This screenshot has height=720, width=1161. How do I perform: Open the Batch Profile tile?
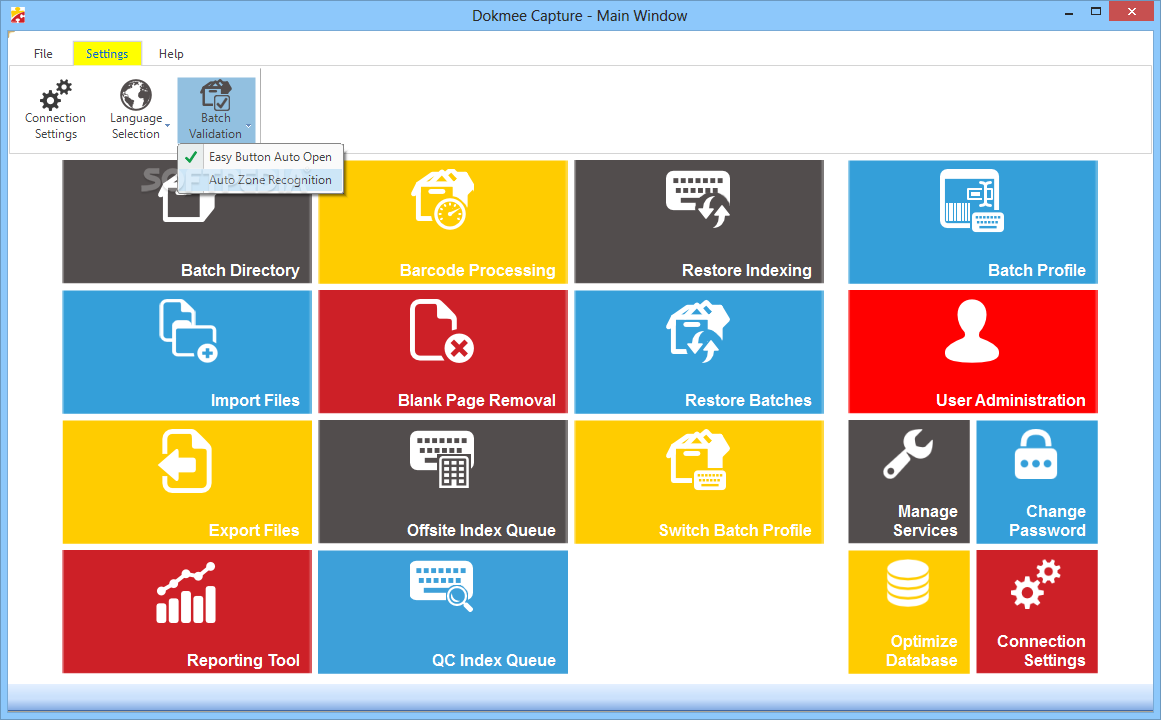(973, 221)
